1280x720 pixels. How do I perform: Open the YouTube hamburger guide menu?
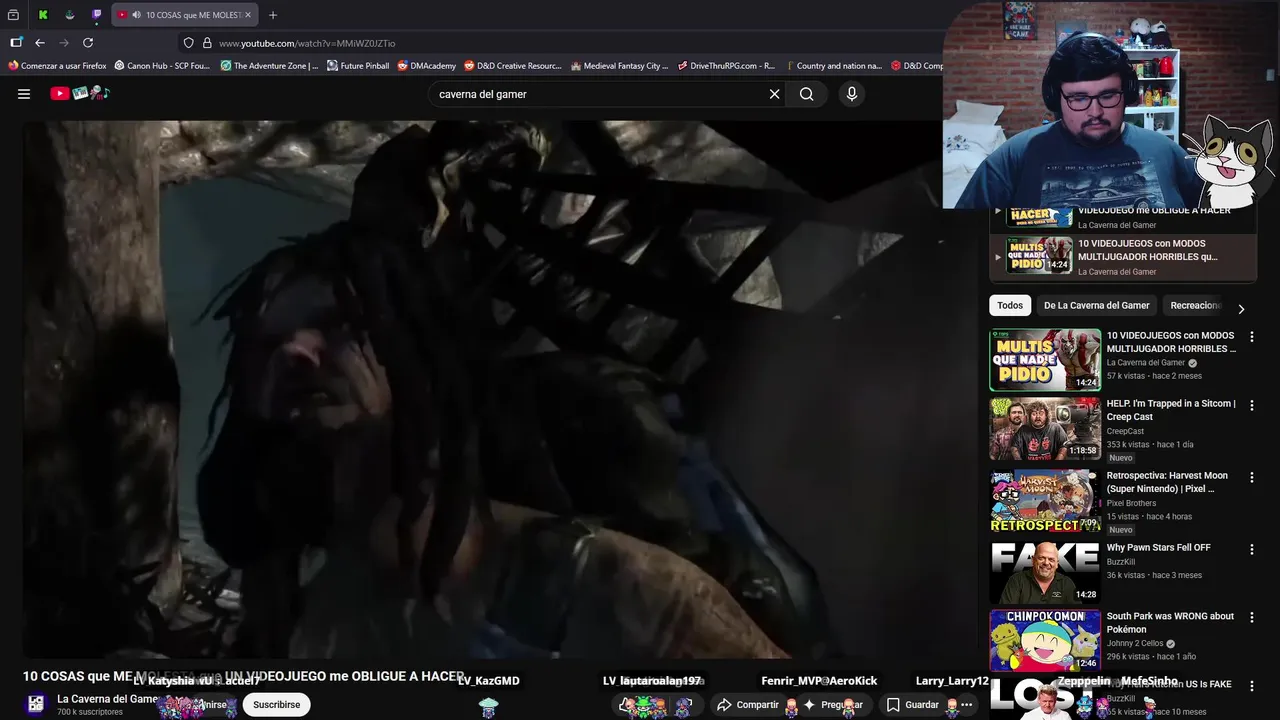click(24, 94)
